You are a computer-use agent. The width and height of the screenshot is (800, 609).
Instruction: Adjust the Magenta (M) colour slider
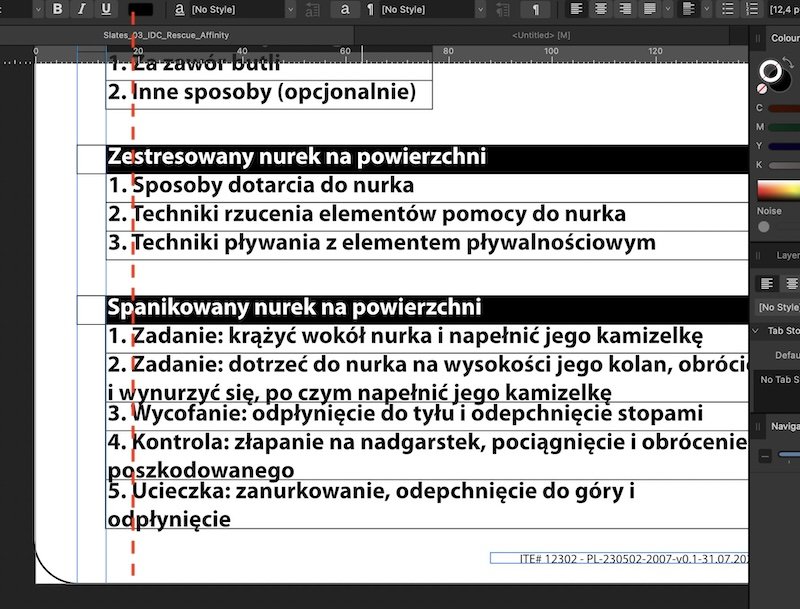(x=784, y=127)
